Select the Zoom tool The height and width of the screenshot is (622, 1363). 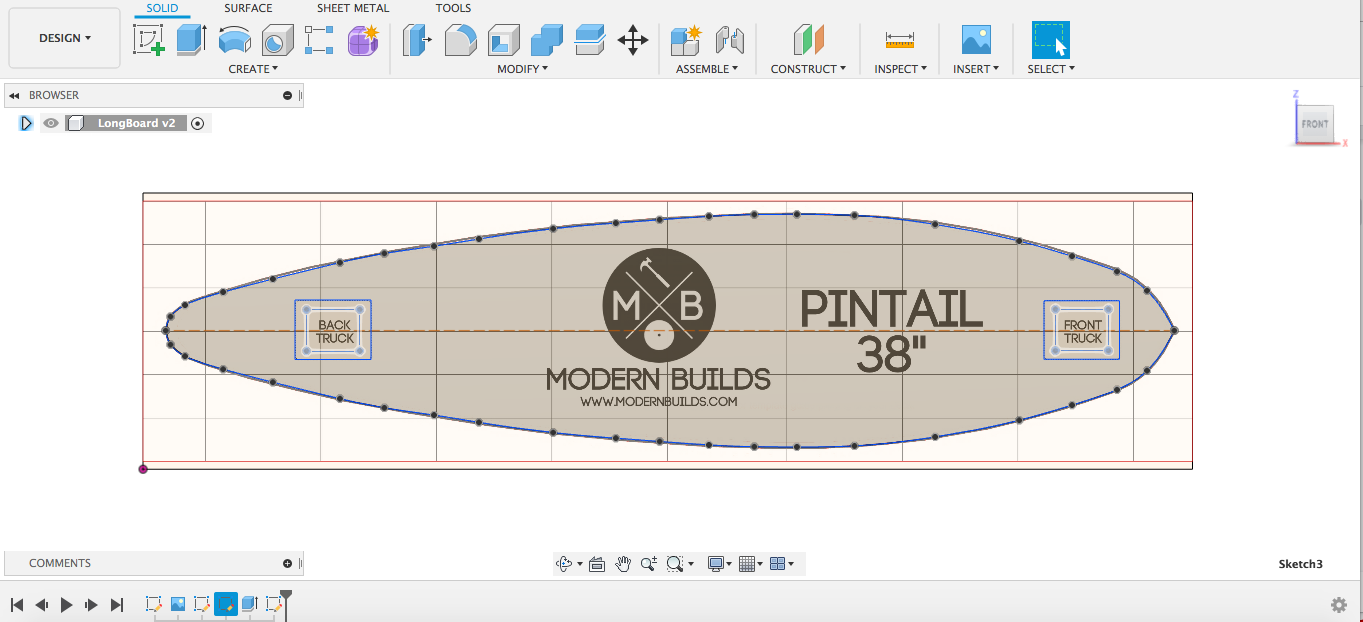pyautogui.click(x=649, y=564)
